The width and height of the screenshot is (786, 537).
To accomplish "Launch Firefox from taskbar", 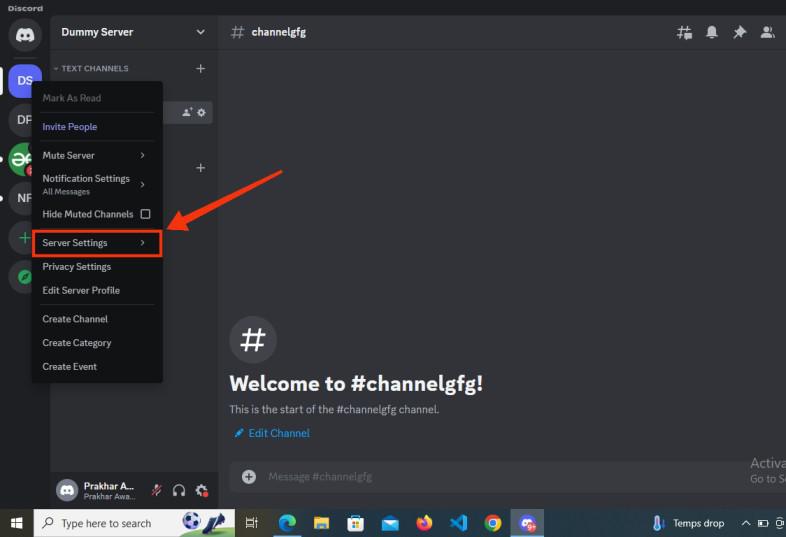I will click(x=424, y=523).
